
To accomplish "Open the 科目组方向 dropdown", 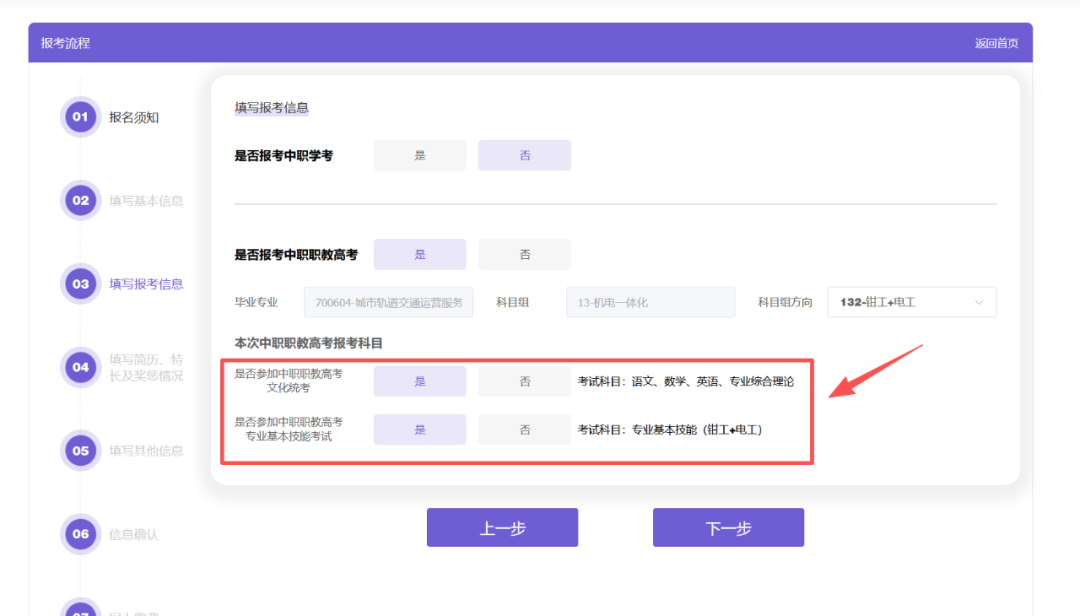I will click(x=912, y=302).
